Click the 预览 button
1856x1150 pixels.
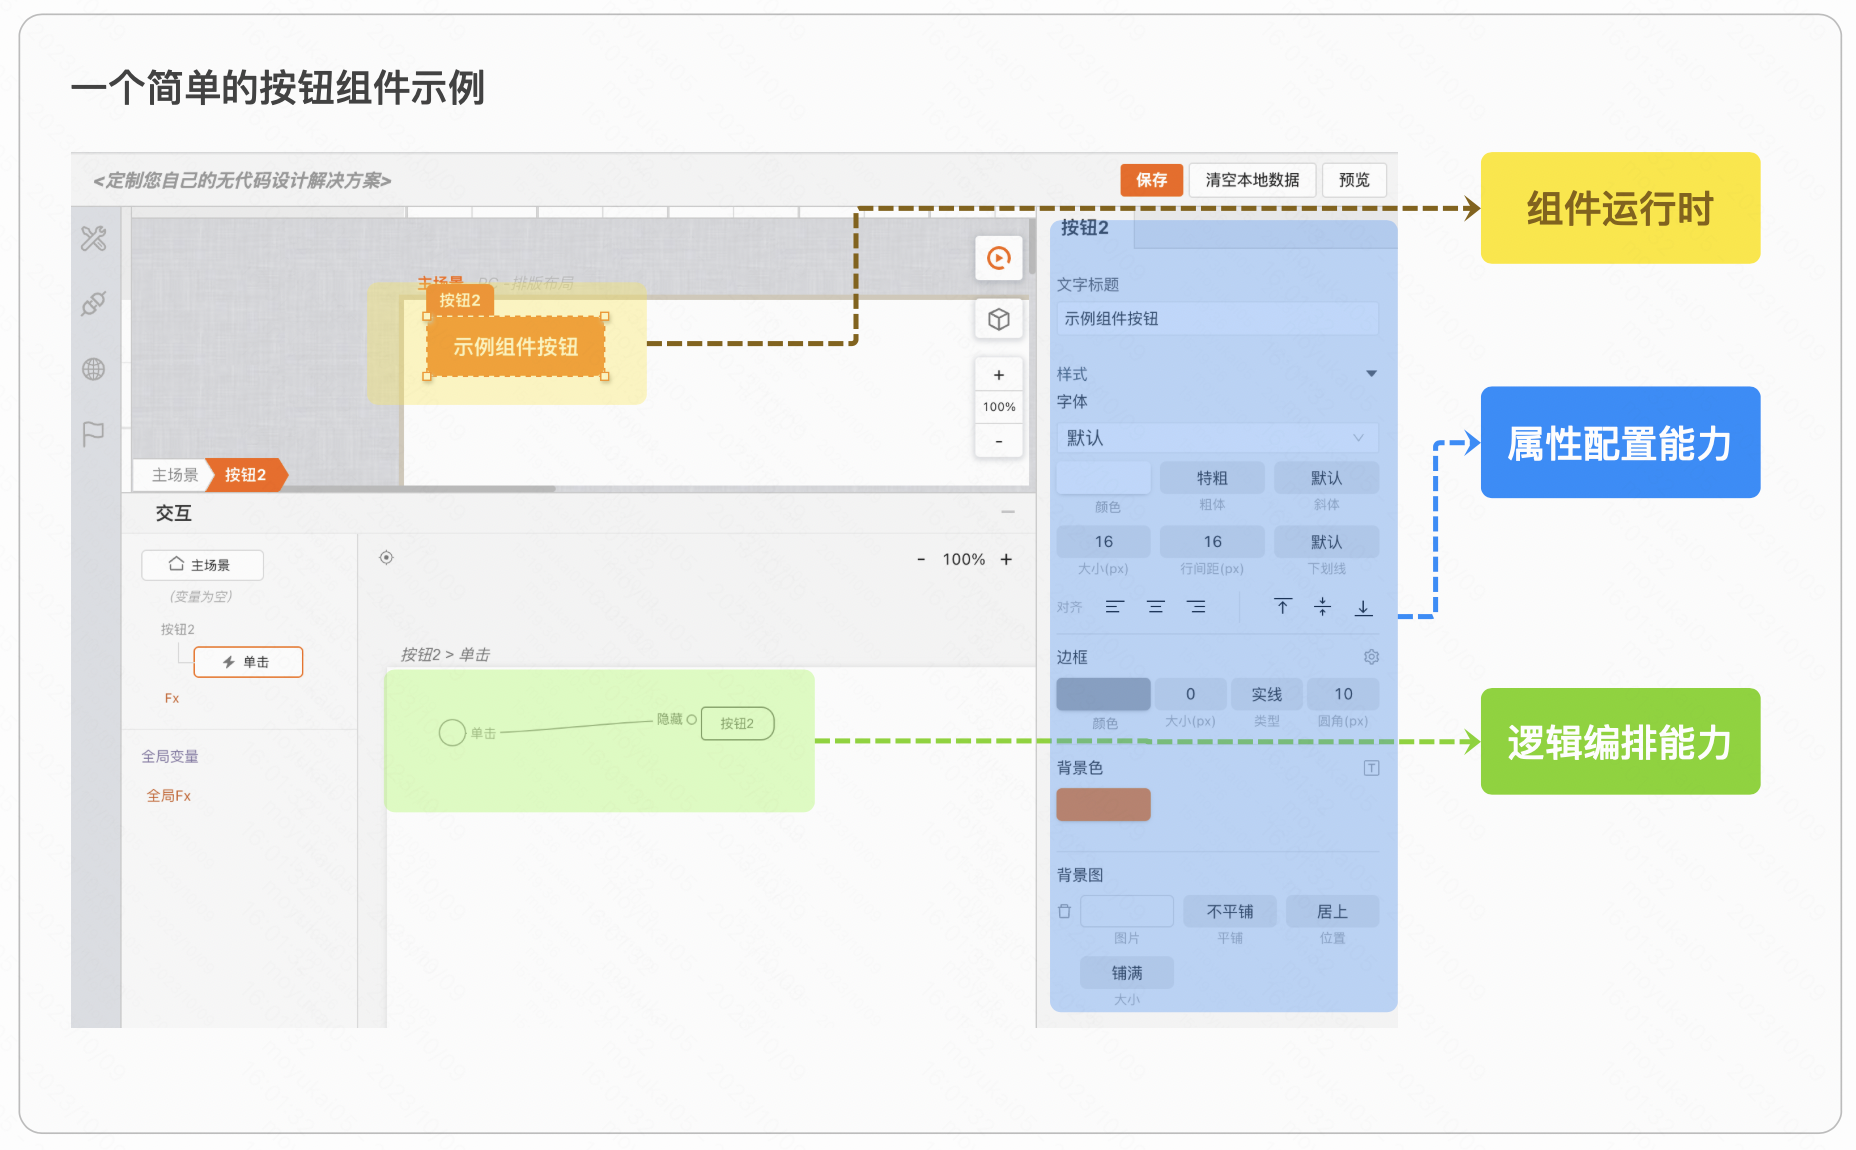(x=1354, y=180)
